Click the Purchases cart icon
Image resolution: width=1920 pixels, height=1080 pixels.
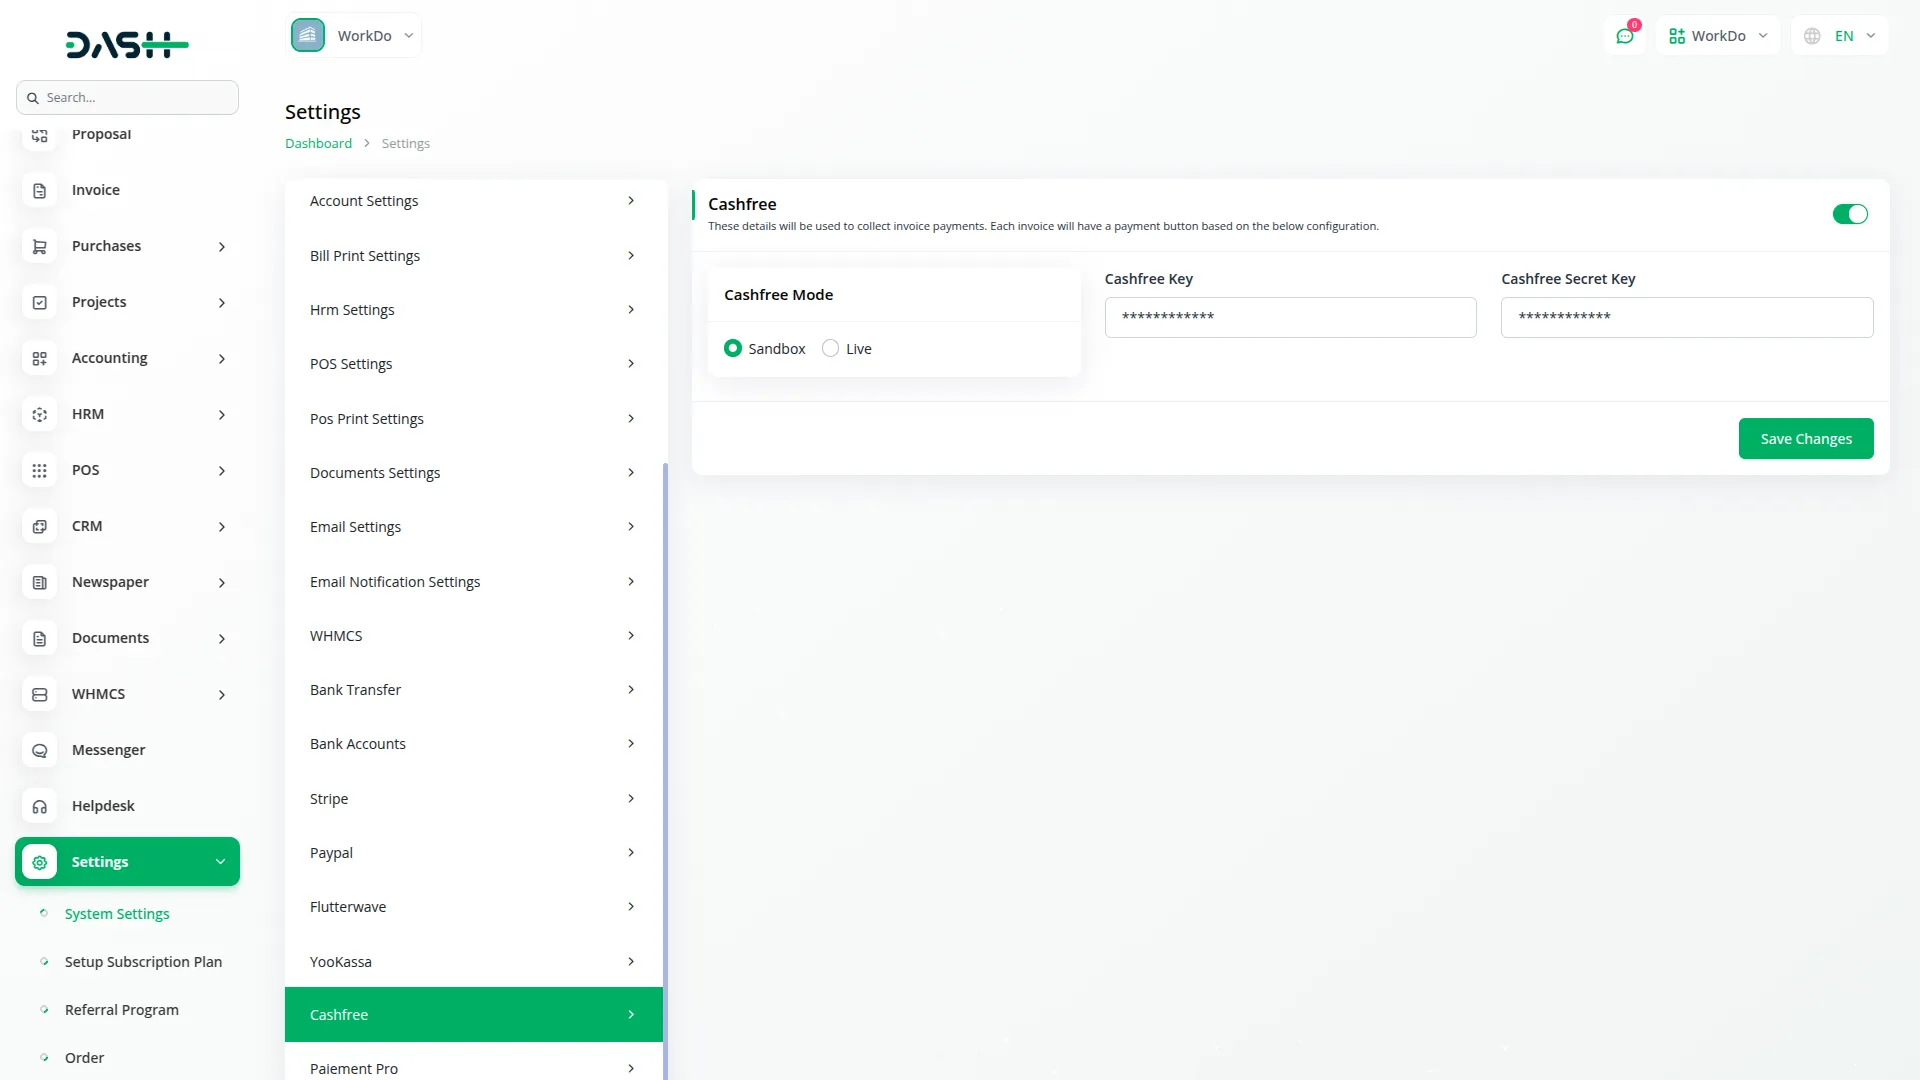(40, 246)
